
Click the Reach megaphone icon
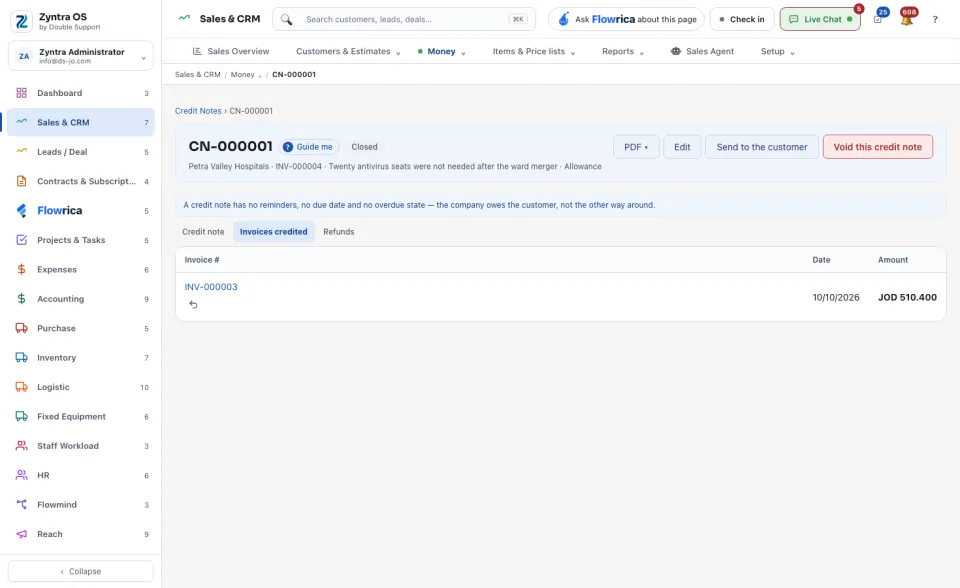[x=21, y=533]
